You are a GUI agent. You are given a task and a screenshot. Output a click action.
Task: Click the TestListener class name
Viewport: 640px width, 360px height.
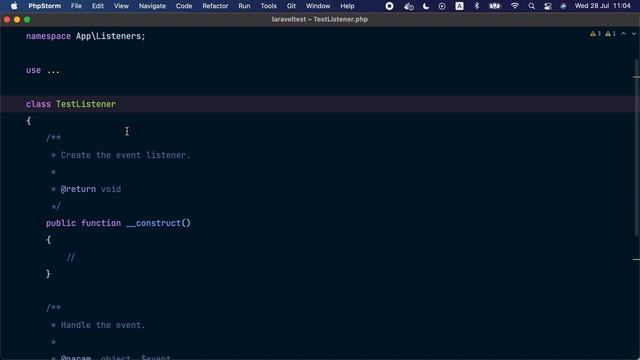coord(86,104)
